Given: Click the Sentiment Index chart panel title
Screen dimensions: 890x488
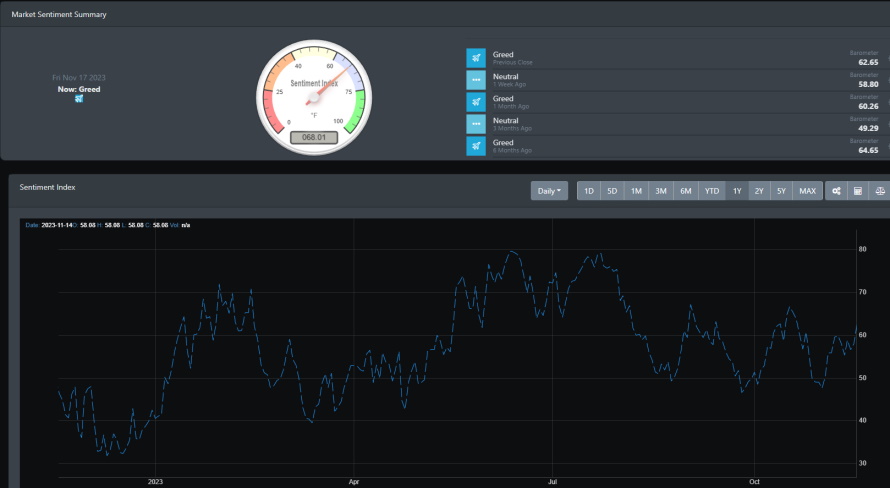Looking at the screenshot, I should tap(47, 187).
